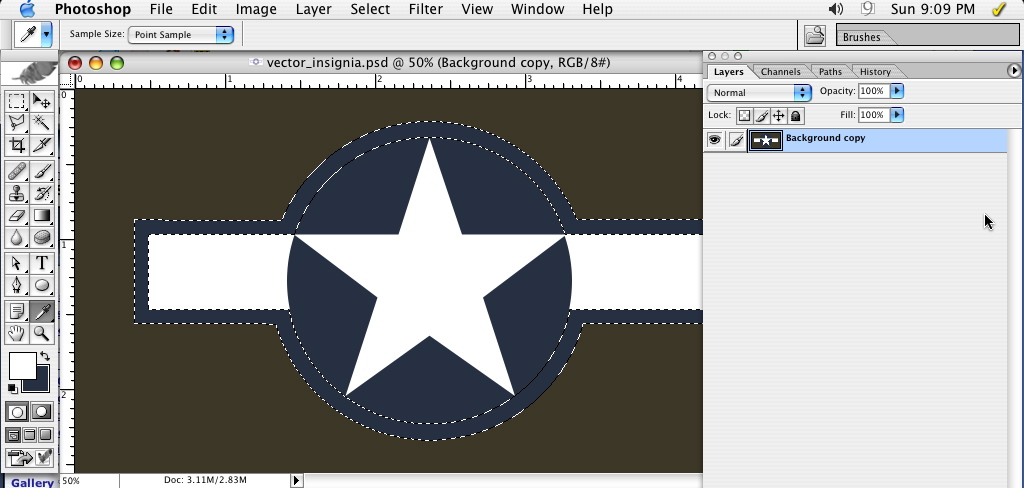Open the Sample Size dropdown
Viewport: 1024px width, 488px height.
click(x=181, y=35)
